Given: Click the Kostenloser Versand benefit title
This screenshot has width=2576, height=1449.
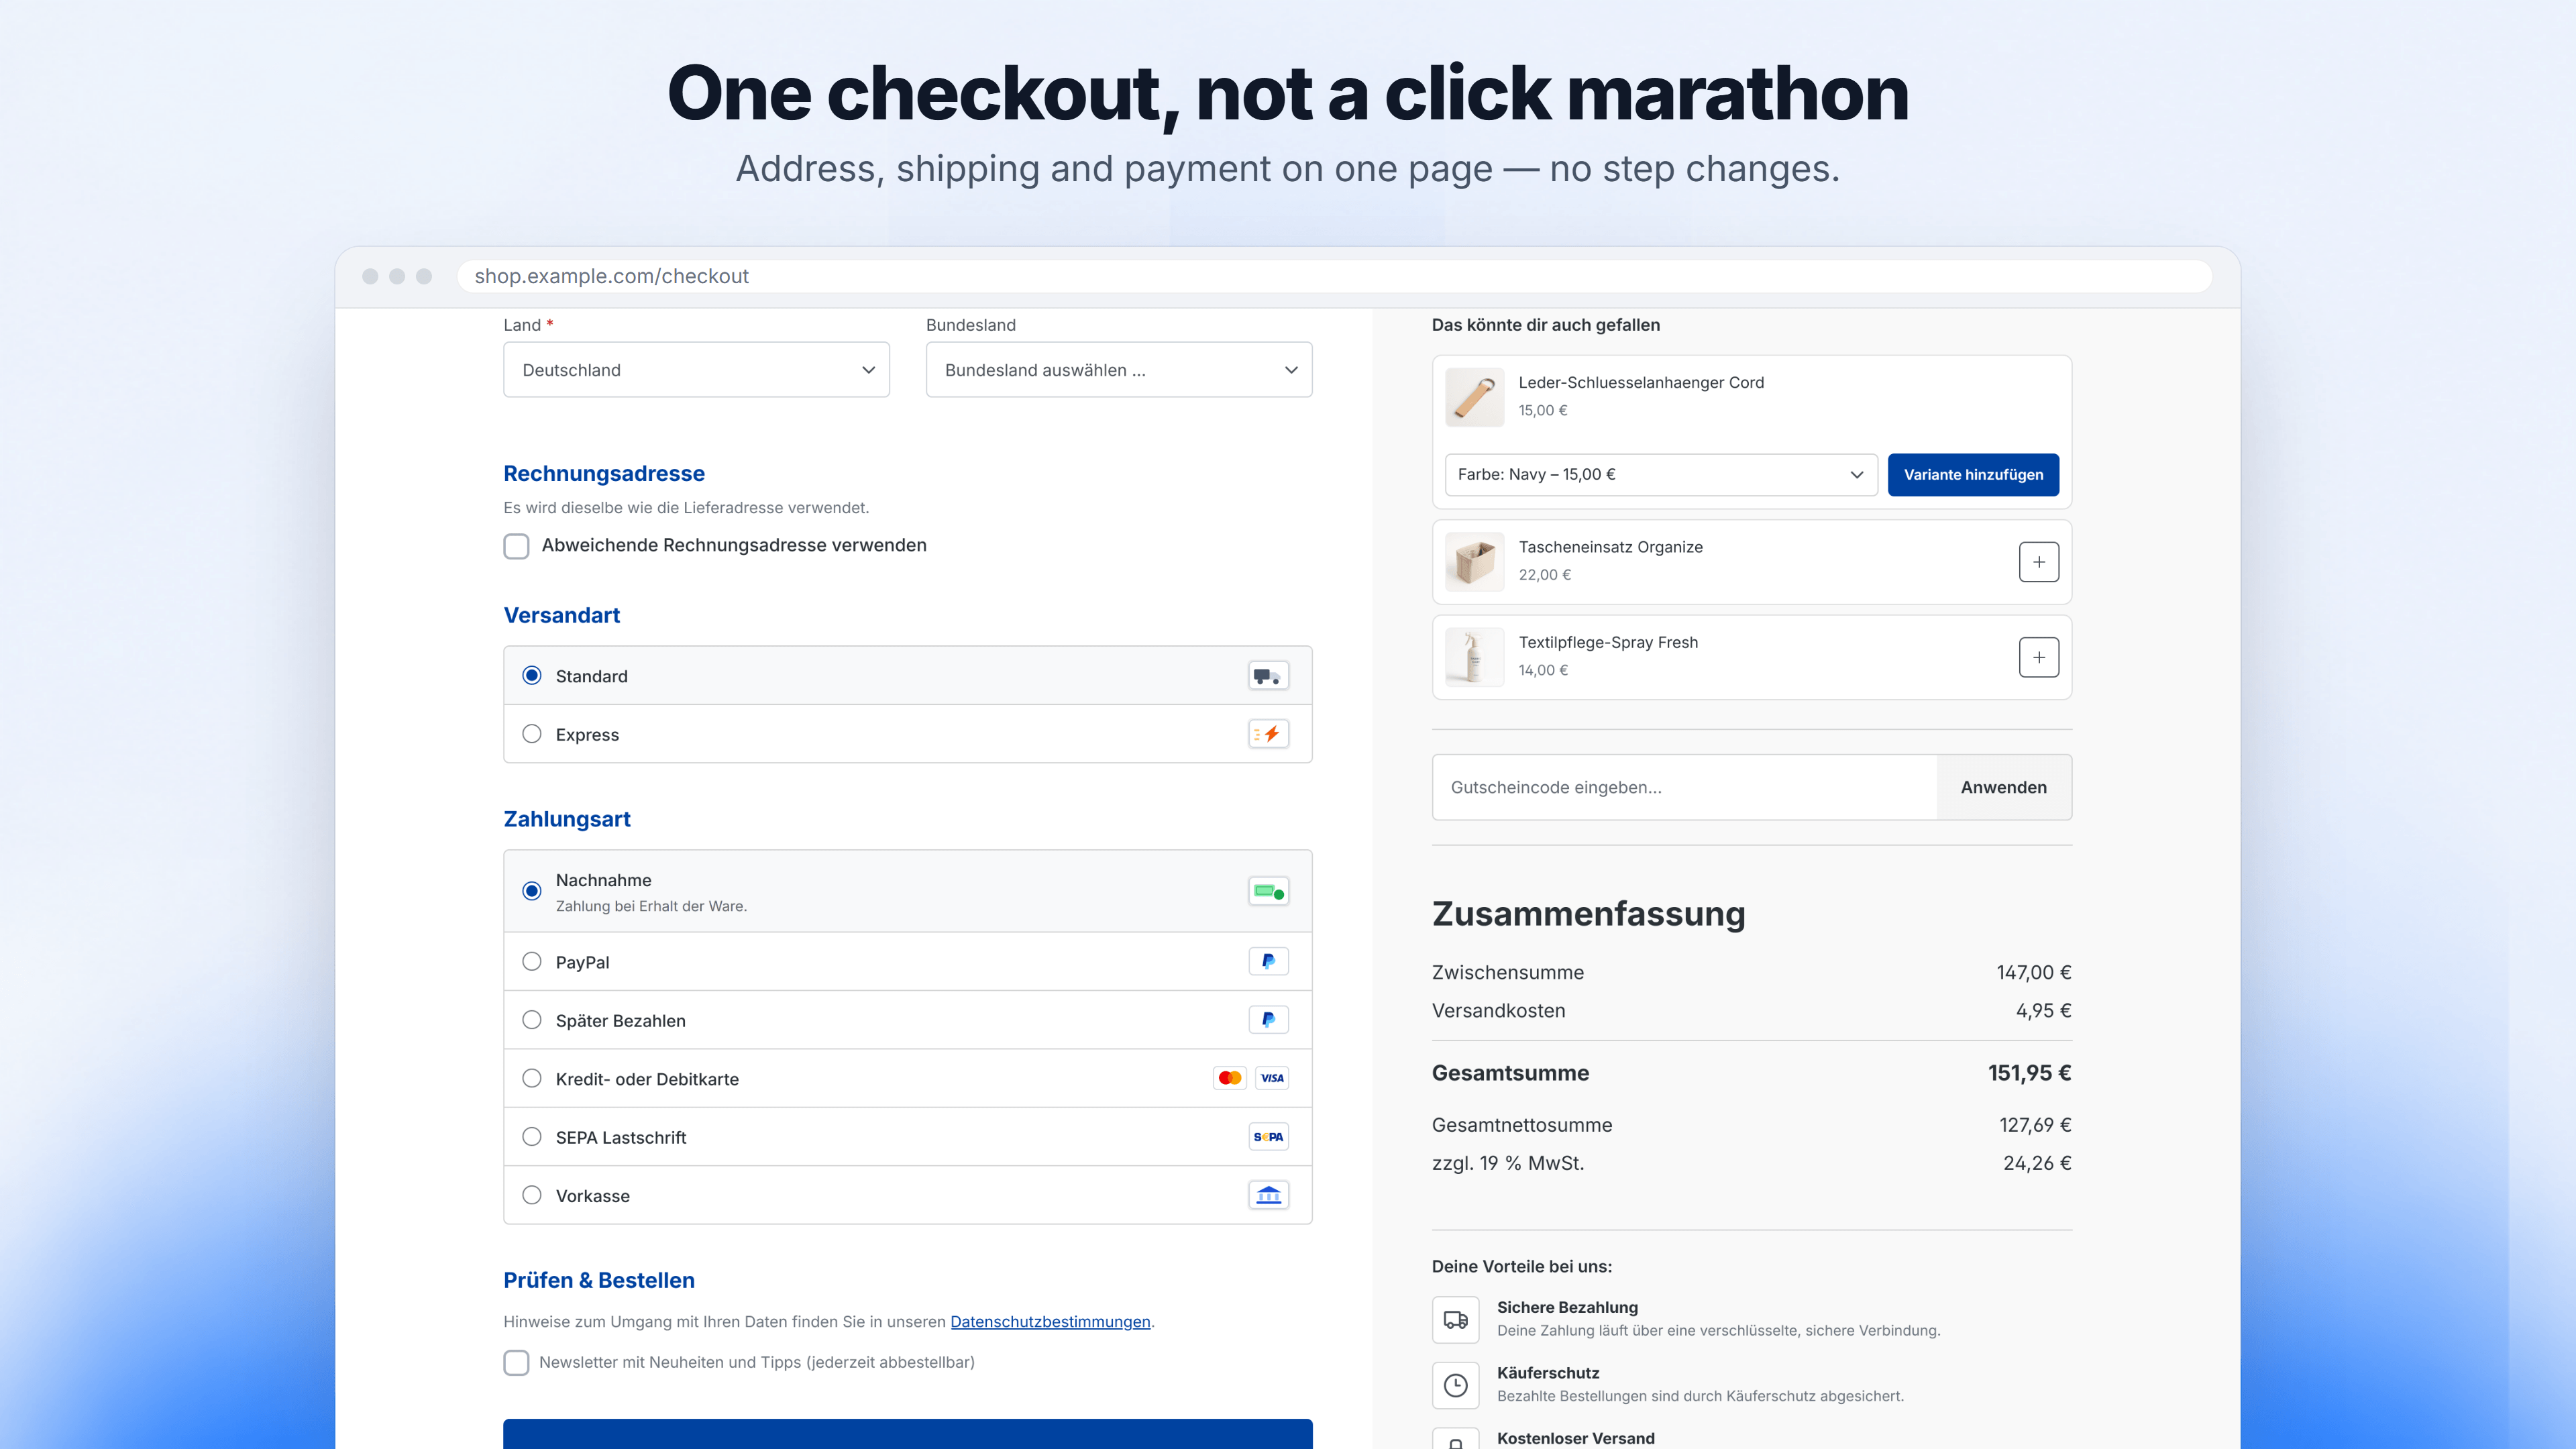Looking at the screenshot, I should click(1575, 1438).
